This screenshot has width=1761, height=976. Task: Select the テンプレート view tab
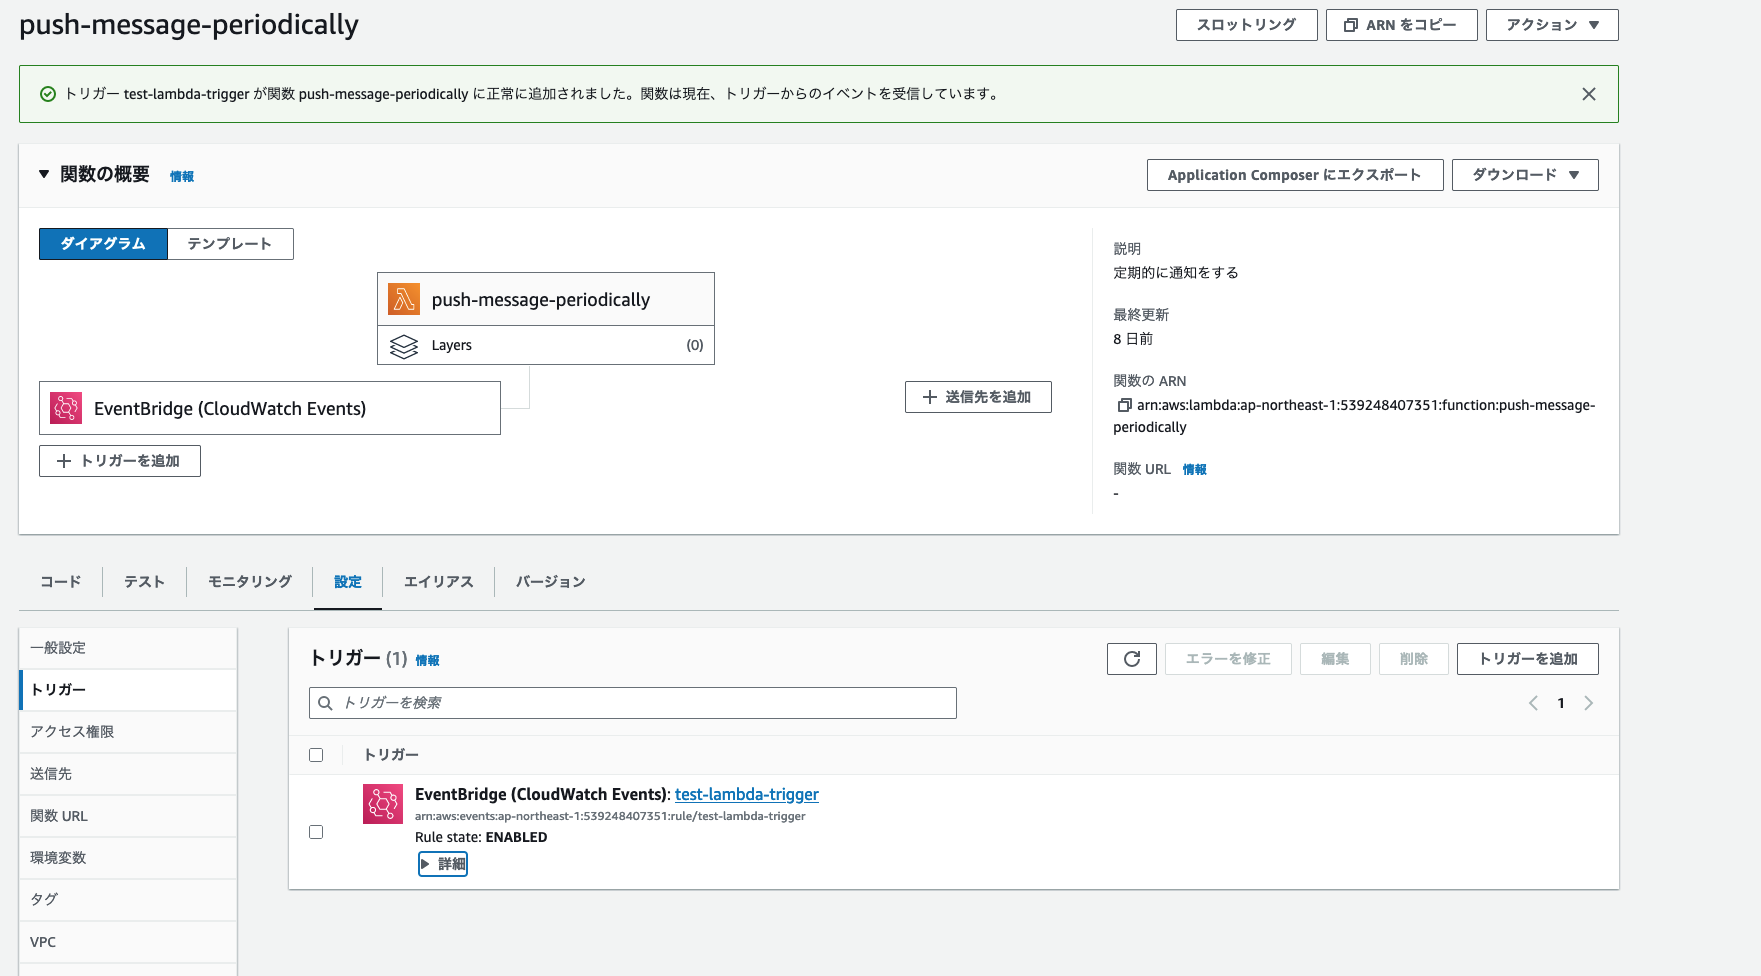pyautogui.click(x=230, y=244)
